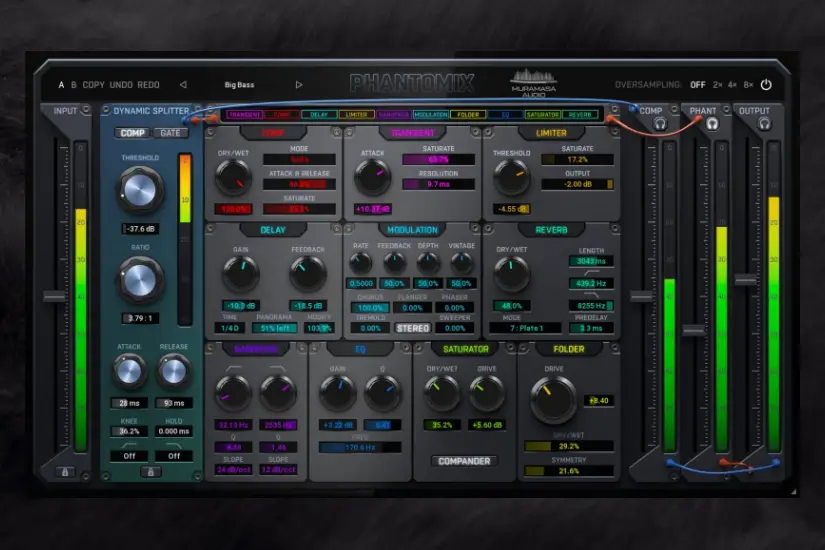This screenshot has width=825, height=550.
Task: Click PHANT channel headphone icon
Action: pos(712,124)
